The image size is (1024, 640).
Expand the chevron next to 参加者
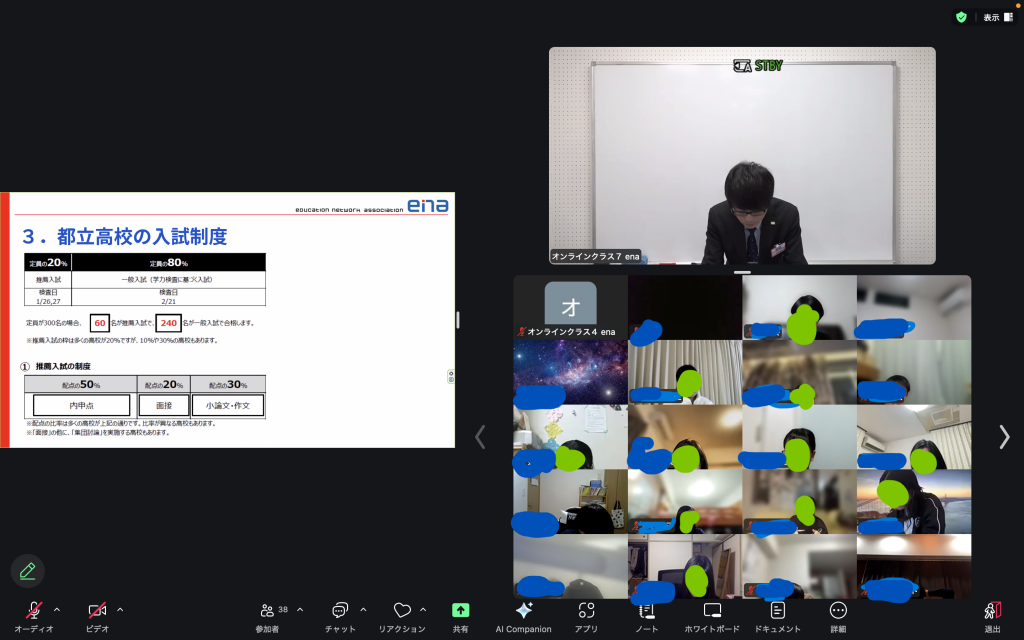tap(300, 609)
